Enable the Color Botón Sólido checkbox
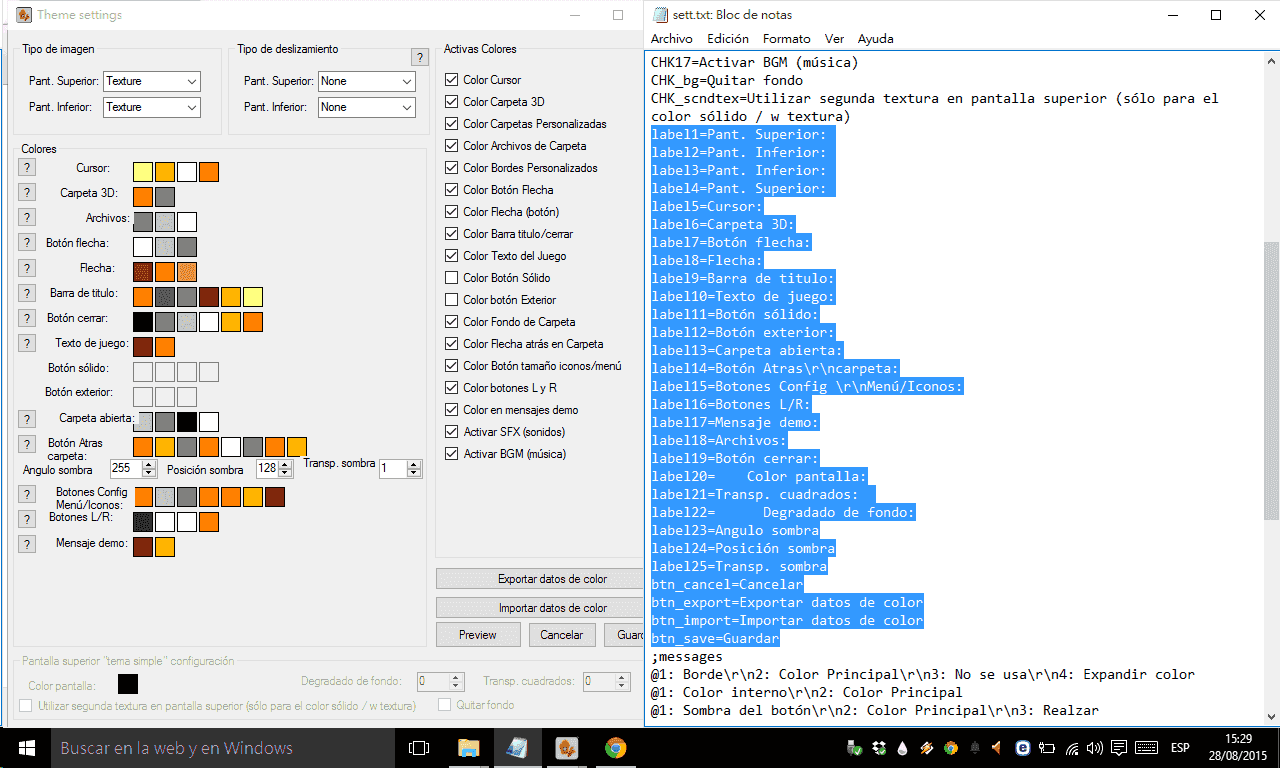This screenshot has height=768, width=1280. coord(452,278)
